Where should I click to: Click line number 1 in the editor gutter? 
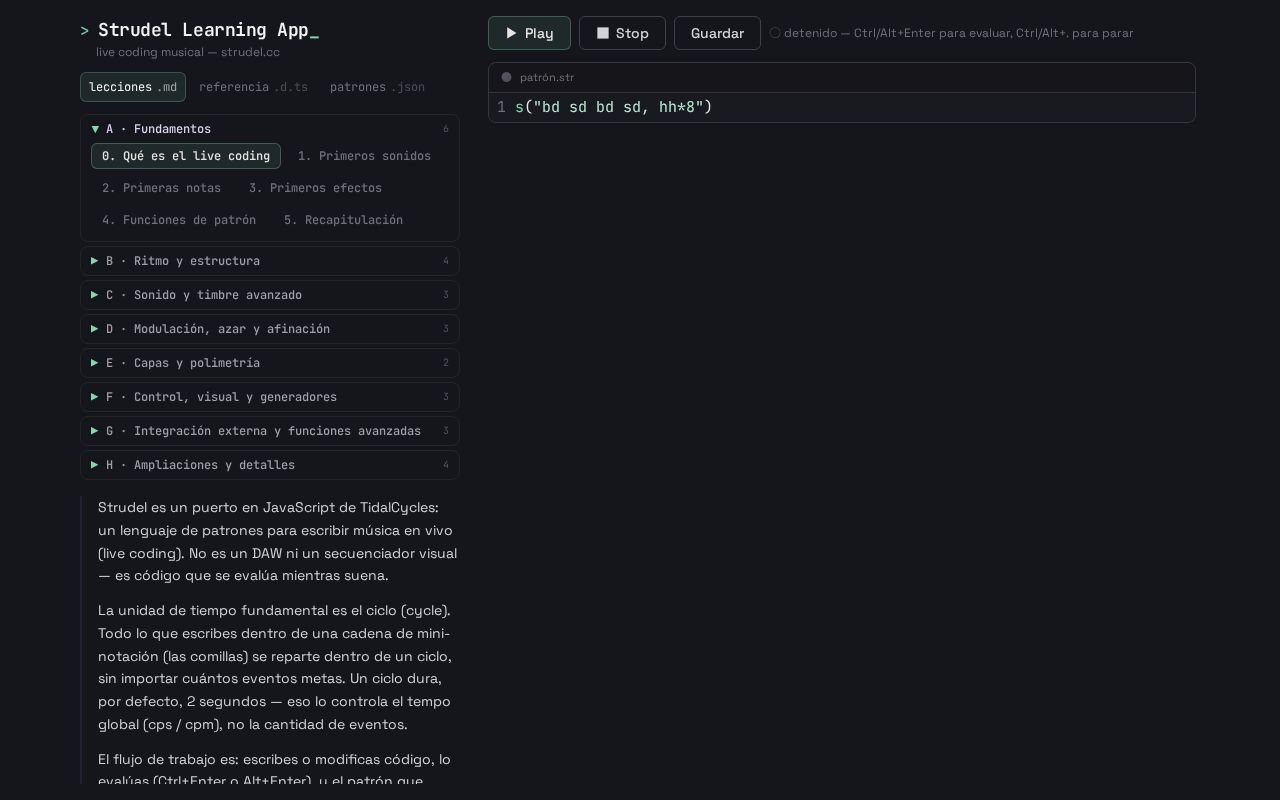click(501, 107)
